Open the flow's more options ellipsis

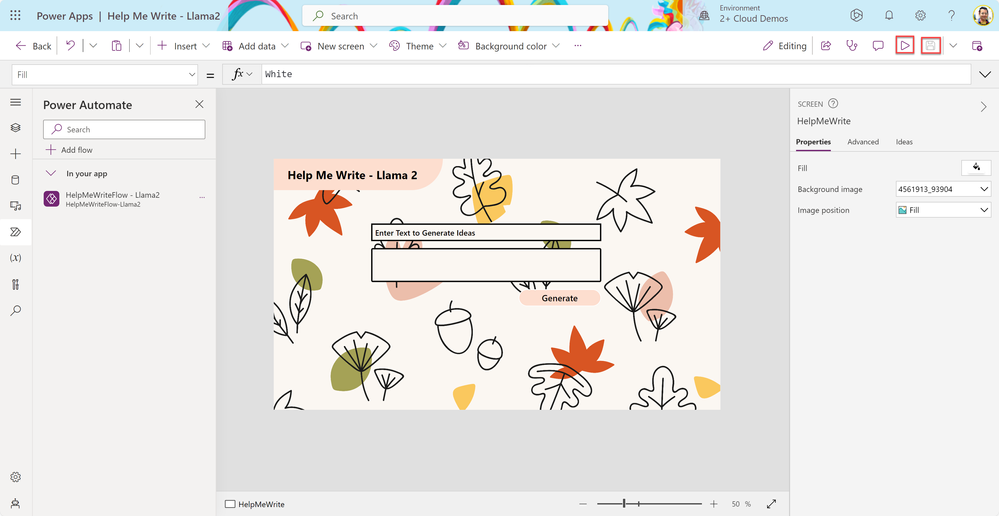point(202,198)
